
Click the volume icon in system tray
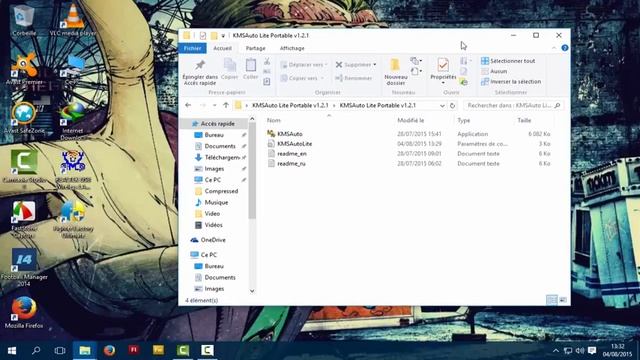click(580, 351)
